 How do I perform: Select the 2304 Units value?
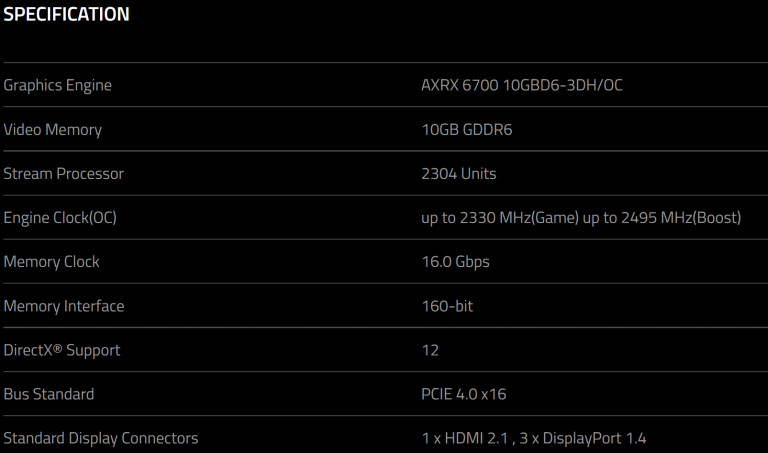tap(459, 174)
